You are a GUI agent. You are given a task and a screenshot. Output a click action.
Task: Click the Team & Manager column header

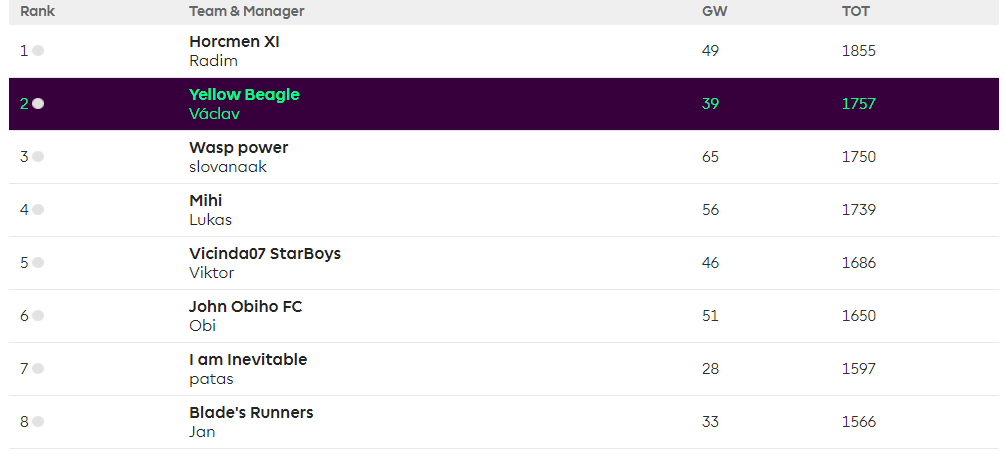246,11
